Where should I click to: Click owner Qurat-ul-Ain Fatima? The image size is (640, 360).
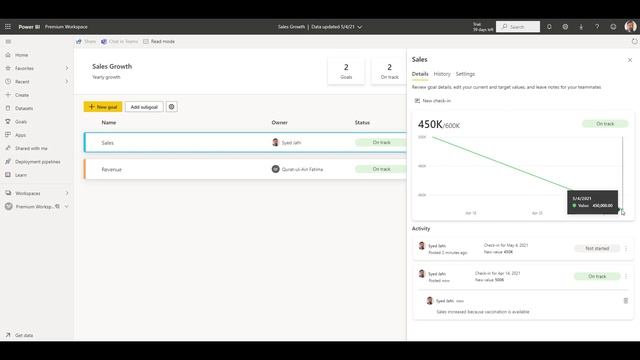point(297,169)
